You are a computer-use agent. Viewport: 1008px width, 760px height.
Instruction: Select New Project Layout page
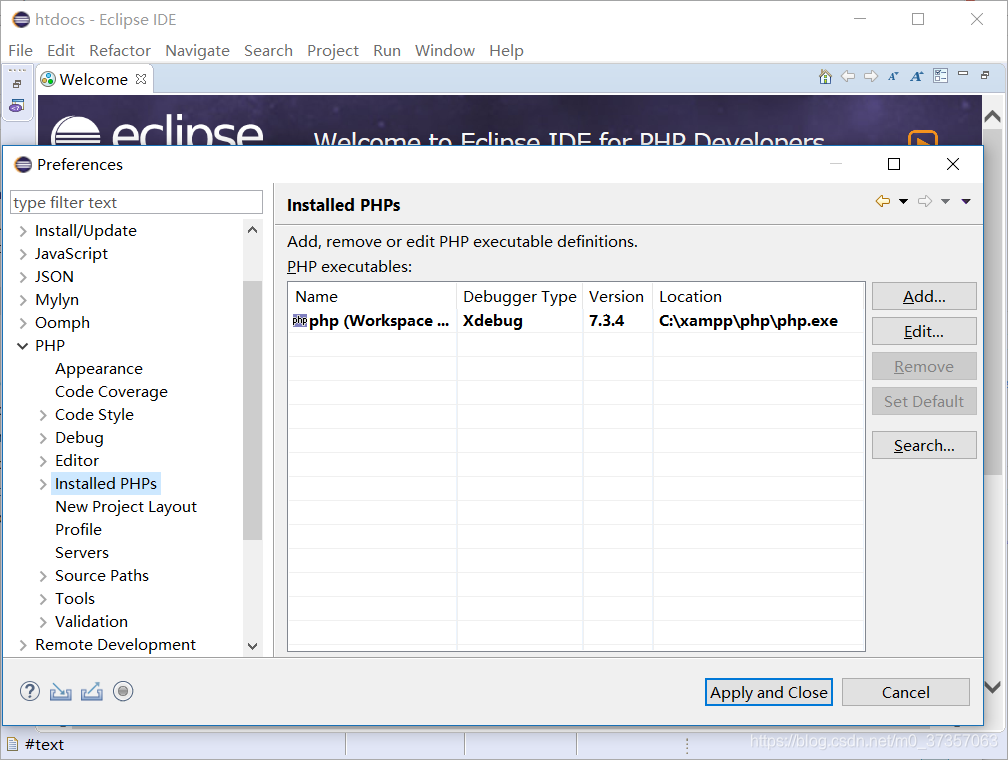pyautogui.click(x=126, y=507)
